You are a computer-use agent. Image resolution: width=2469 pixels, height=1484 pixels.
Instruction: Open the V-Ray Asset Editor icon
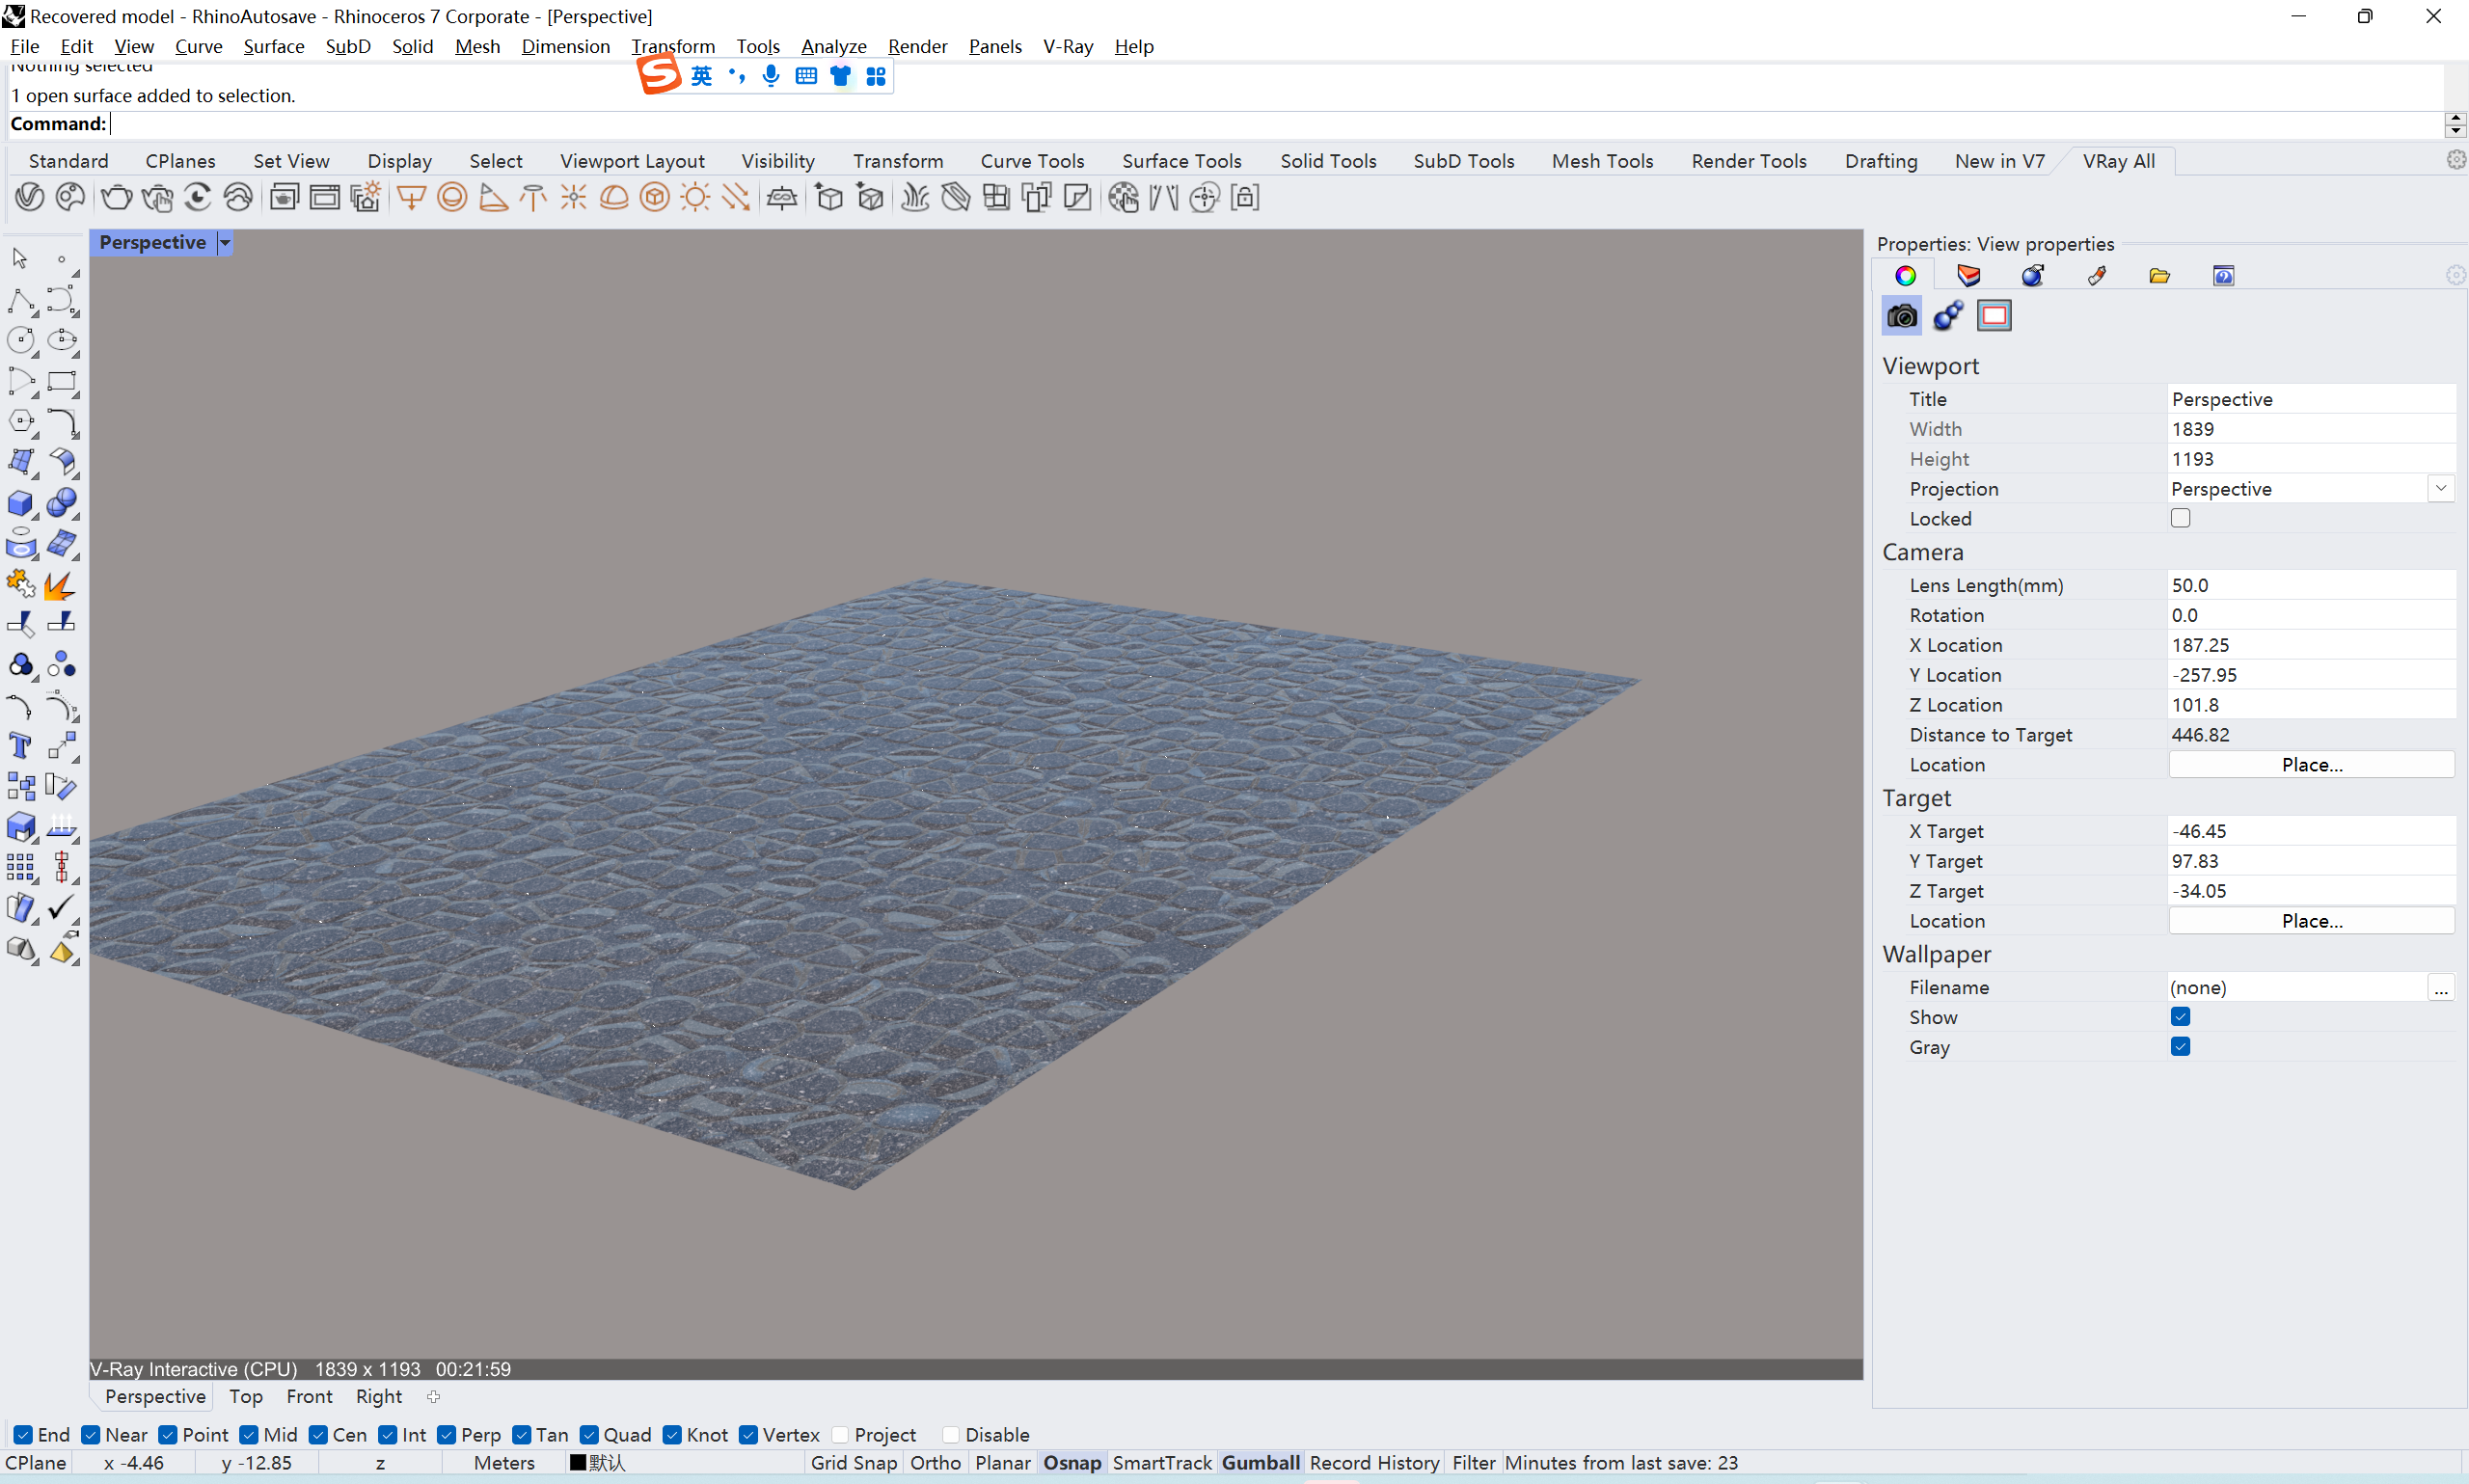(x=29, y=197)
